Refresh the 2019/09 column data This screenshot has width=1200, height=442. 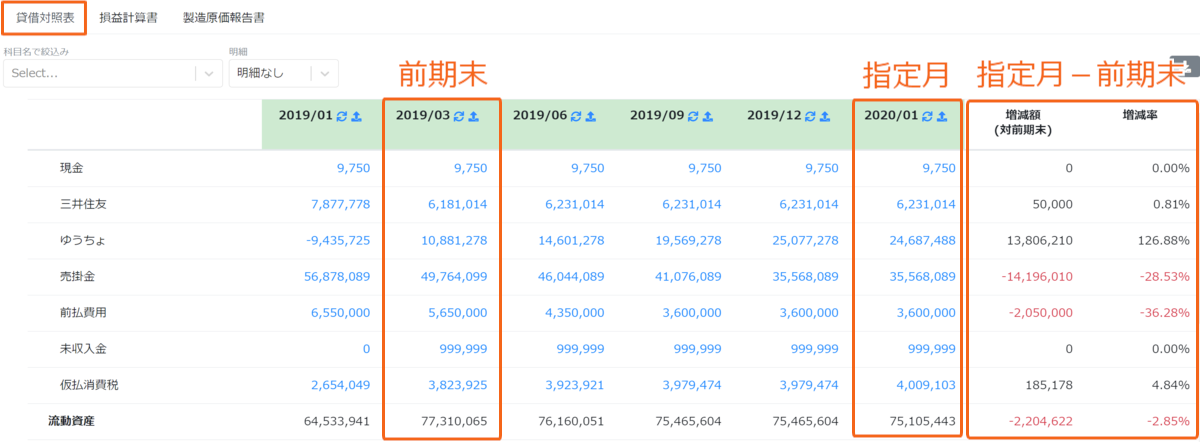pyautogui.click(x=693, y=116)
